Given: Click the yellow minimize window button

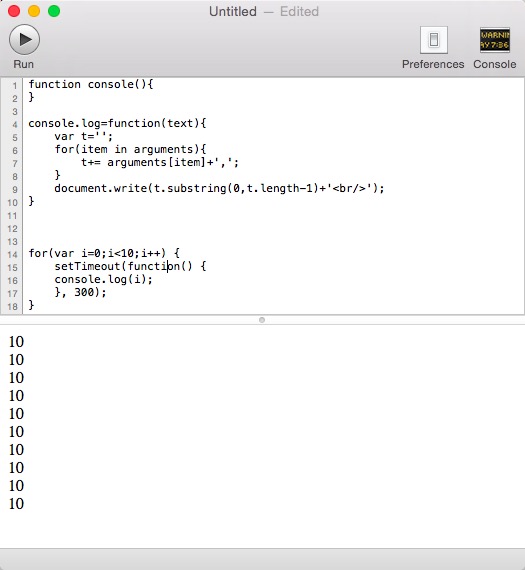Looking at the screenshot, I should pos(34,11).
